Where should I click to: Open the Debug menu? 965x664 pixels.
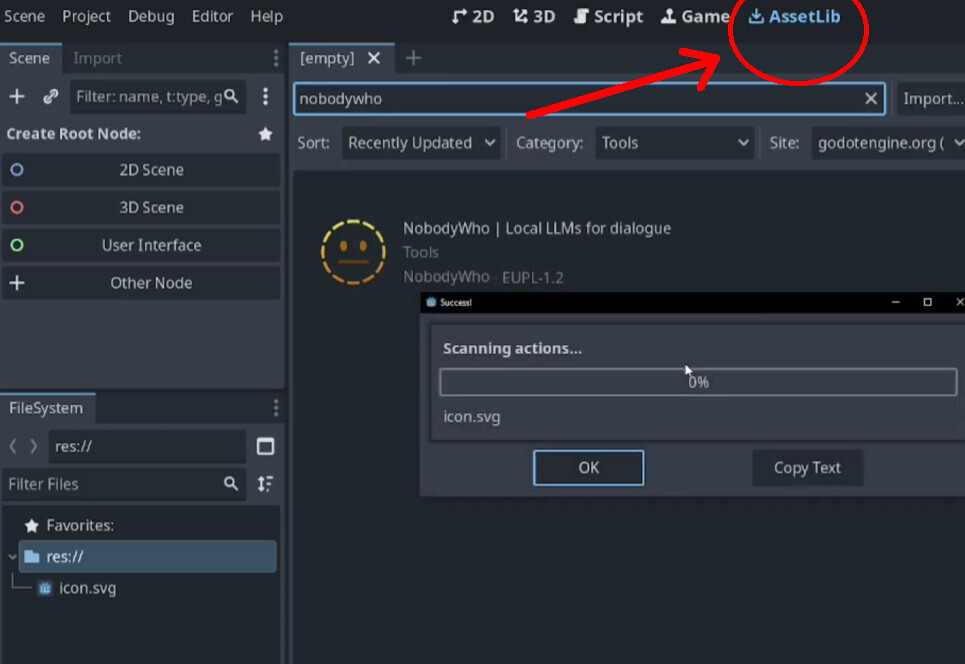pos(151,16)
